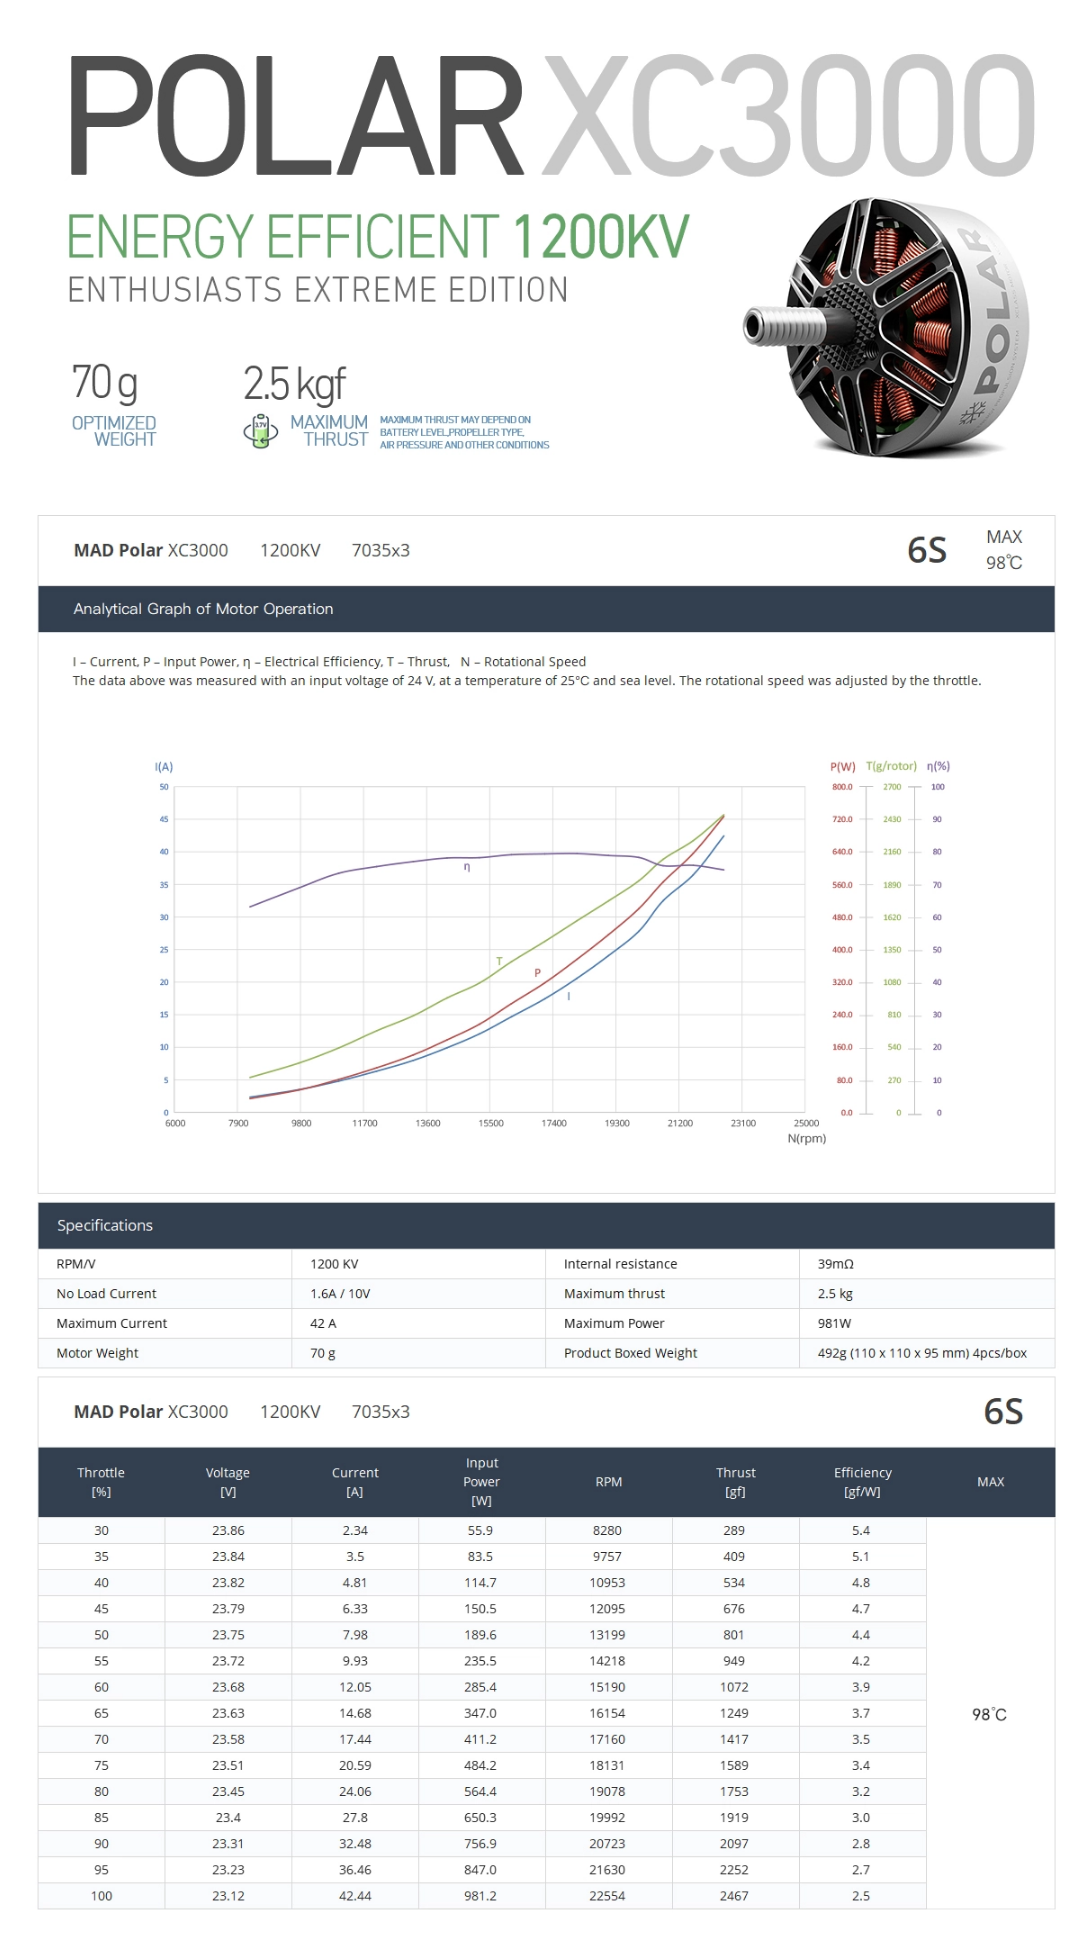Click the 2.5 kg maximum thrust value
Screen dimensions: 1083x1953
835,1293
